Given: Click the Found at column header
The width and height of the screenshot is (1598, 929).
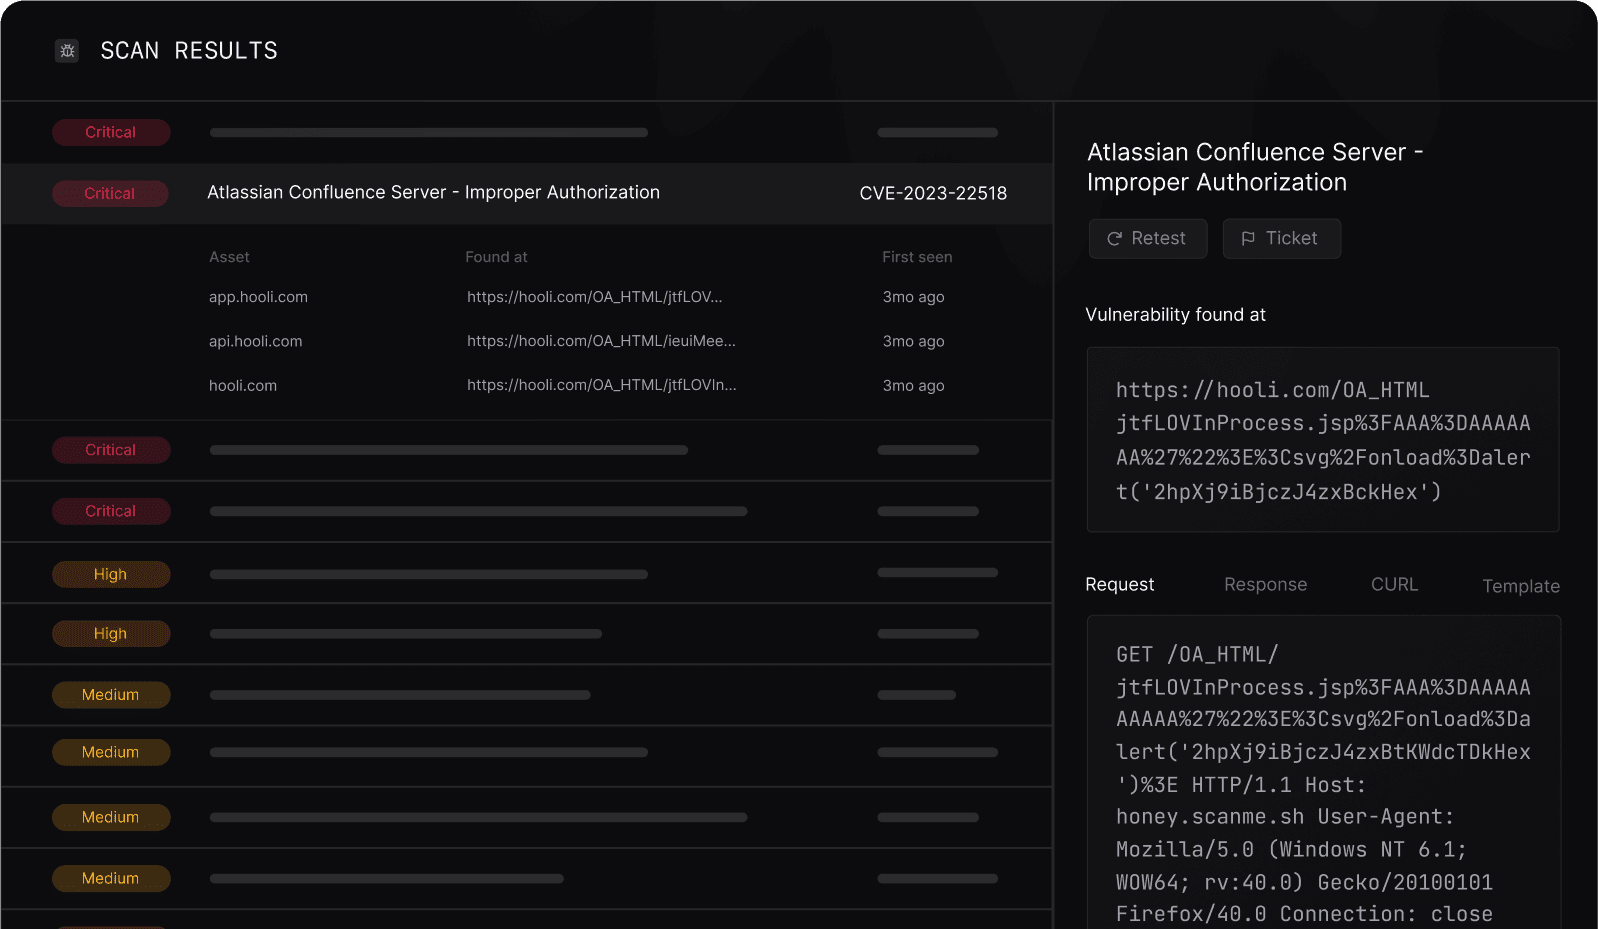Looking at the screenshot, I should click(x=496, y=257).
